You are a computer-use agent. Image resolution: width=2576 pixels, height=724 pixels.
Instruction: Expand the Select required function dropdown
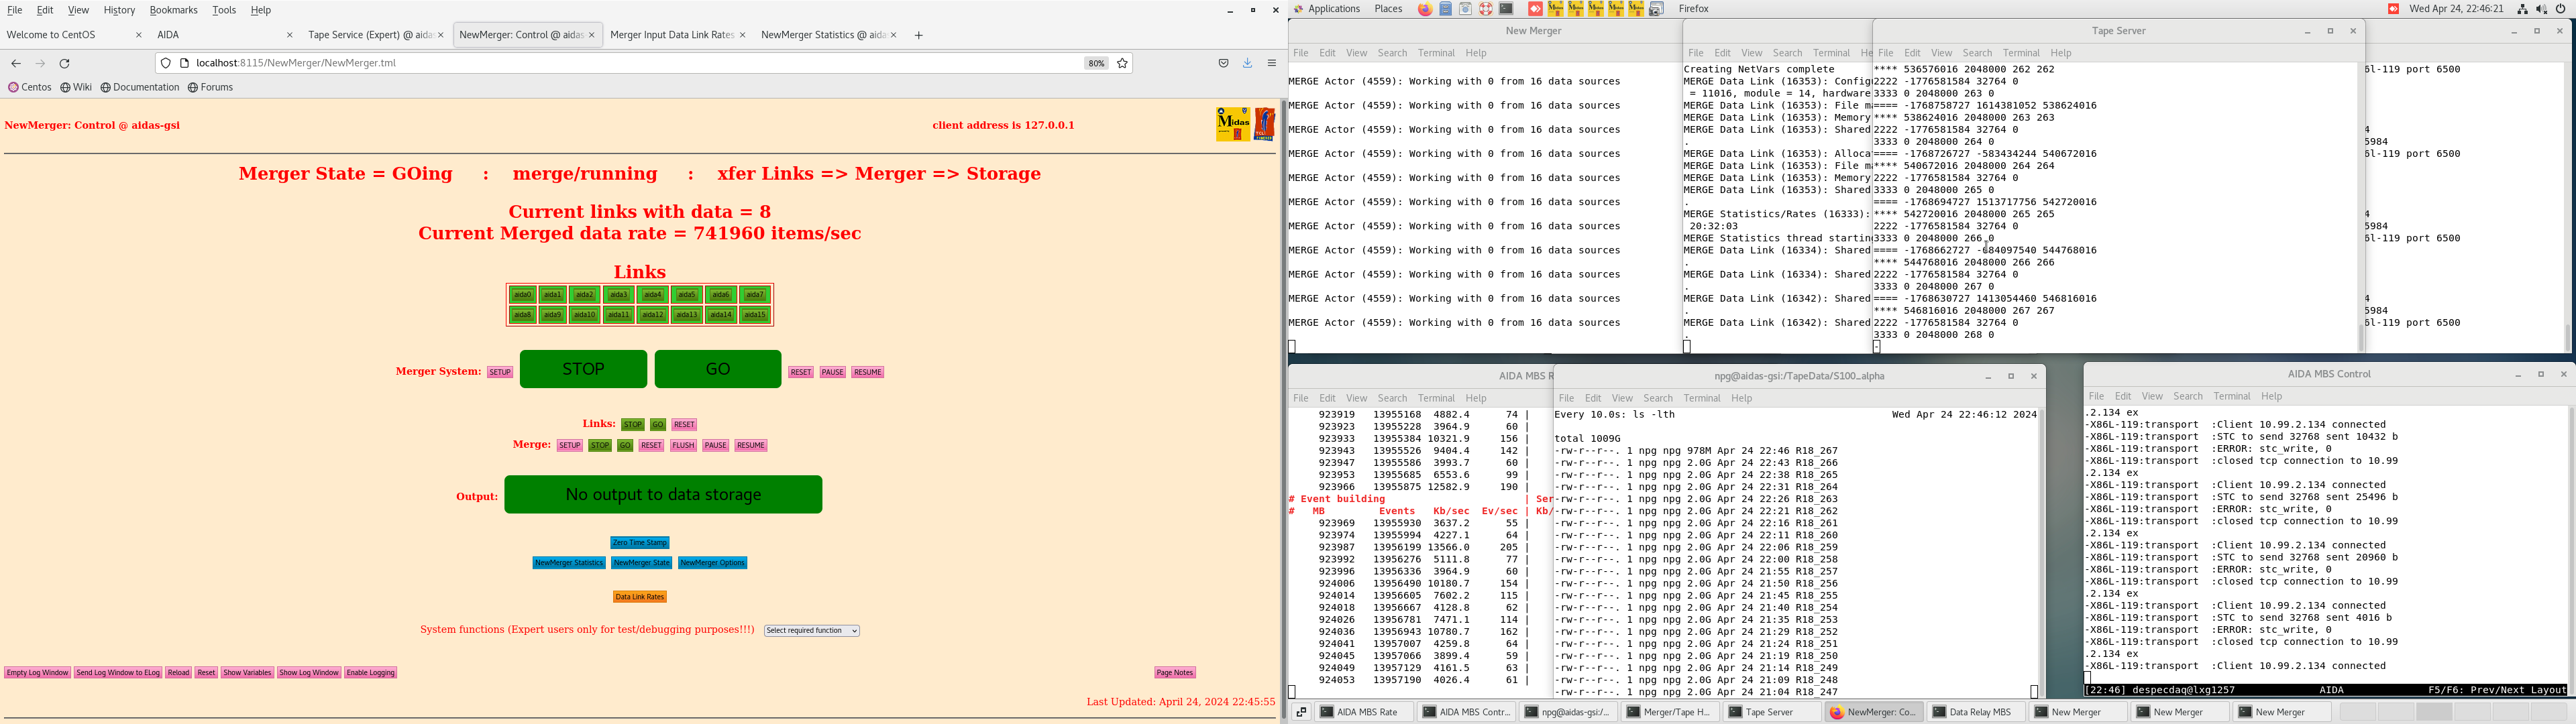click(x=811, y=631)
